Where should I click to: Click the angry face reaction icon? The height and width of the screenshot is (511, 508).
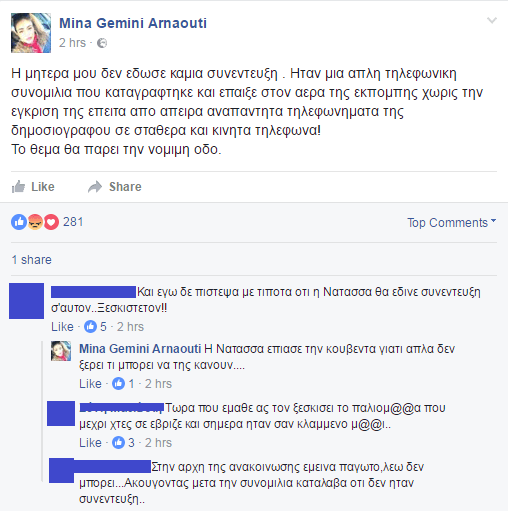coord(35,222)
